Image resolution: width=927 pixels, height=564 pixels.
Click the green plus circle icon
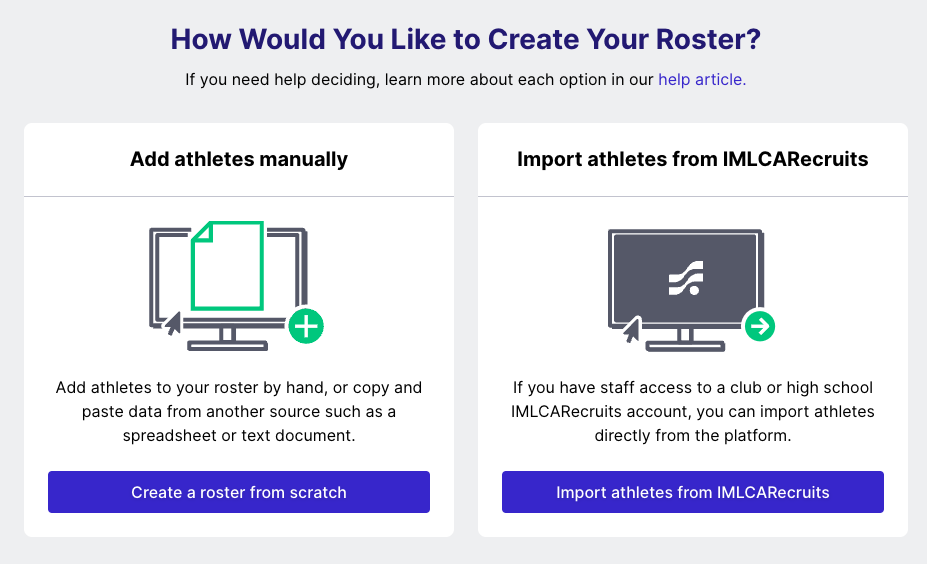coord(306,326)
